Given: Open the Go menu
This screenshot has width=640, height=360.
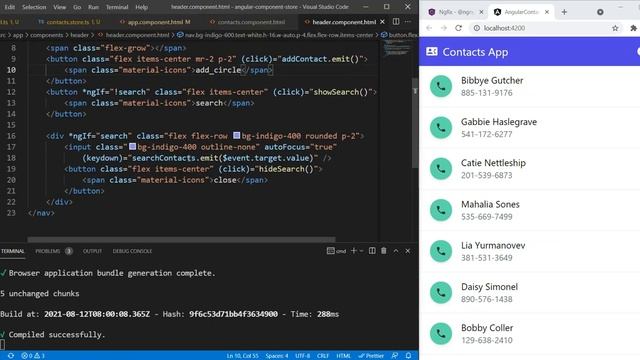Looking at the screenshot, I should (x=77, y=7).
